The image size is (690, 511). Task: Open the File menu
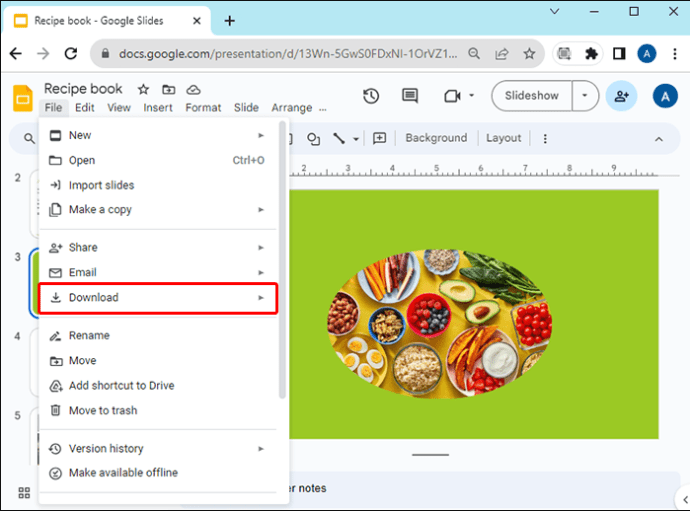click(53, 107)
